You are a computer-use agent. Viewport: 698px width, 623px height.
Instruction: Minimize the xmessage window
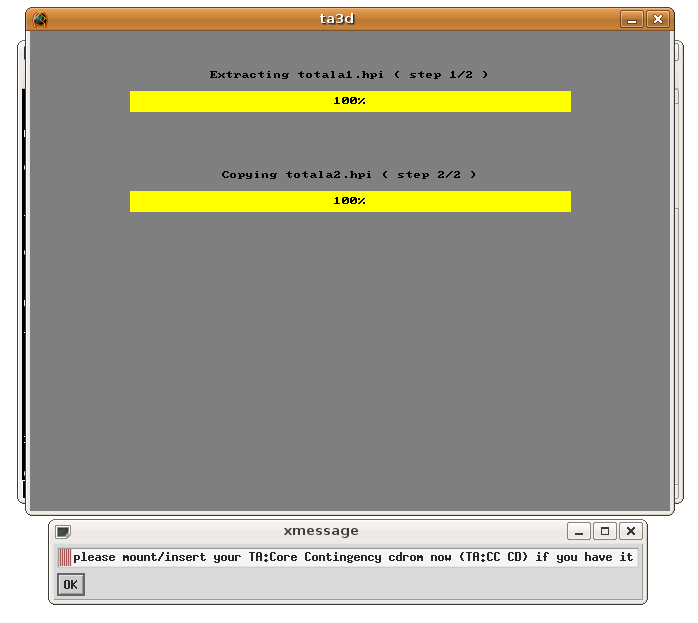click(578, 531)
